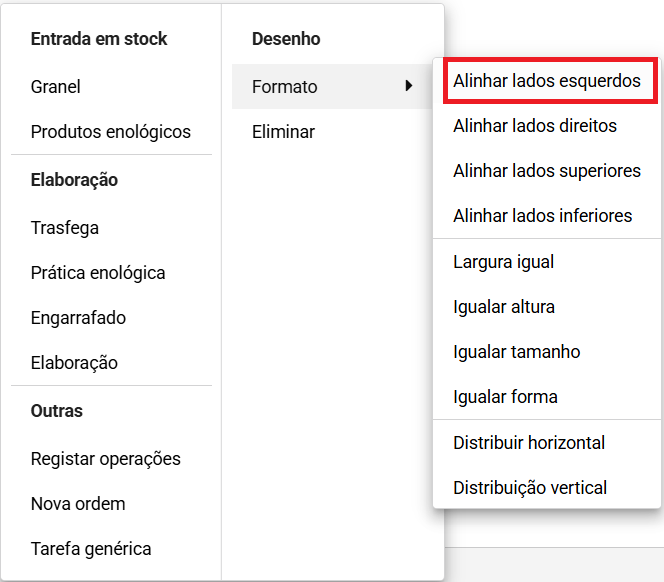Choose Alinhar lados superiores option
The height and width of the screenshot is (582, 664).
click(547, 171)
